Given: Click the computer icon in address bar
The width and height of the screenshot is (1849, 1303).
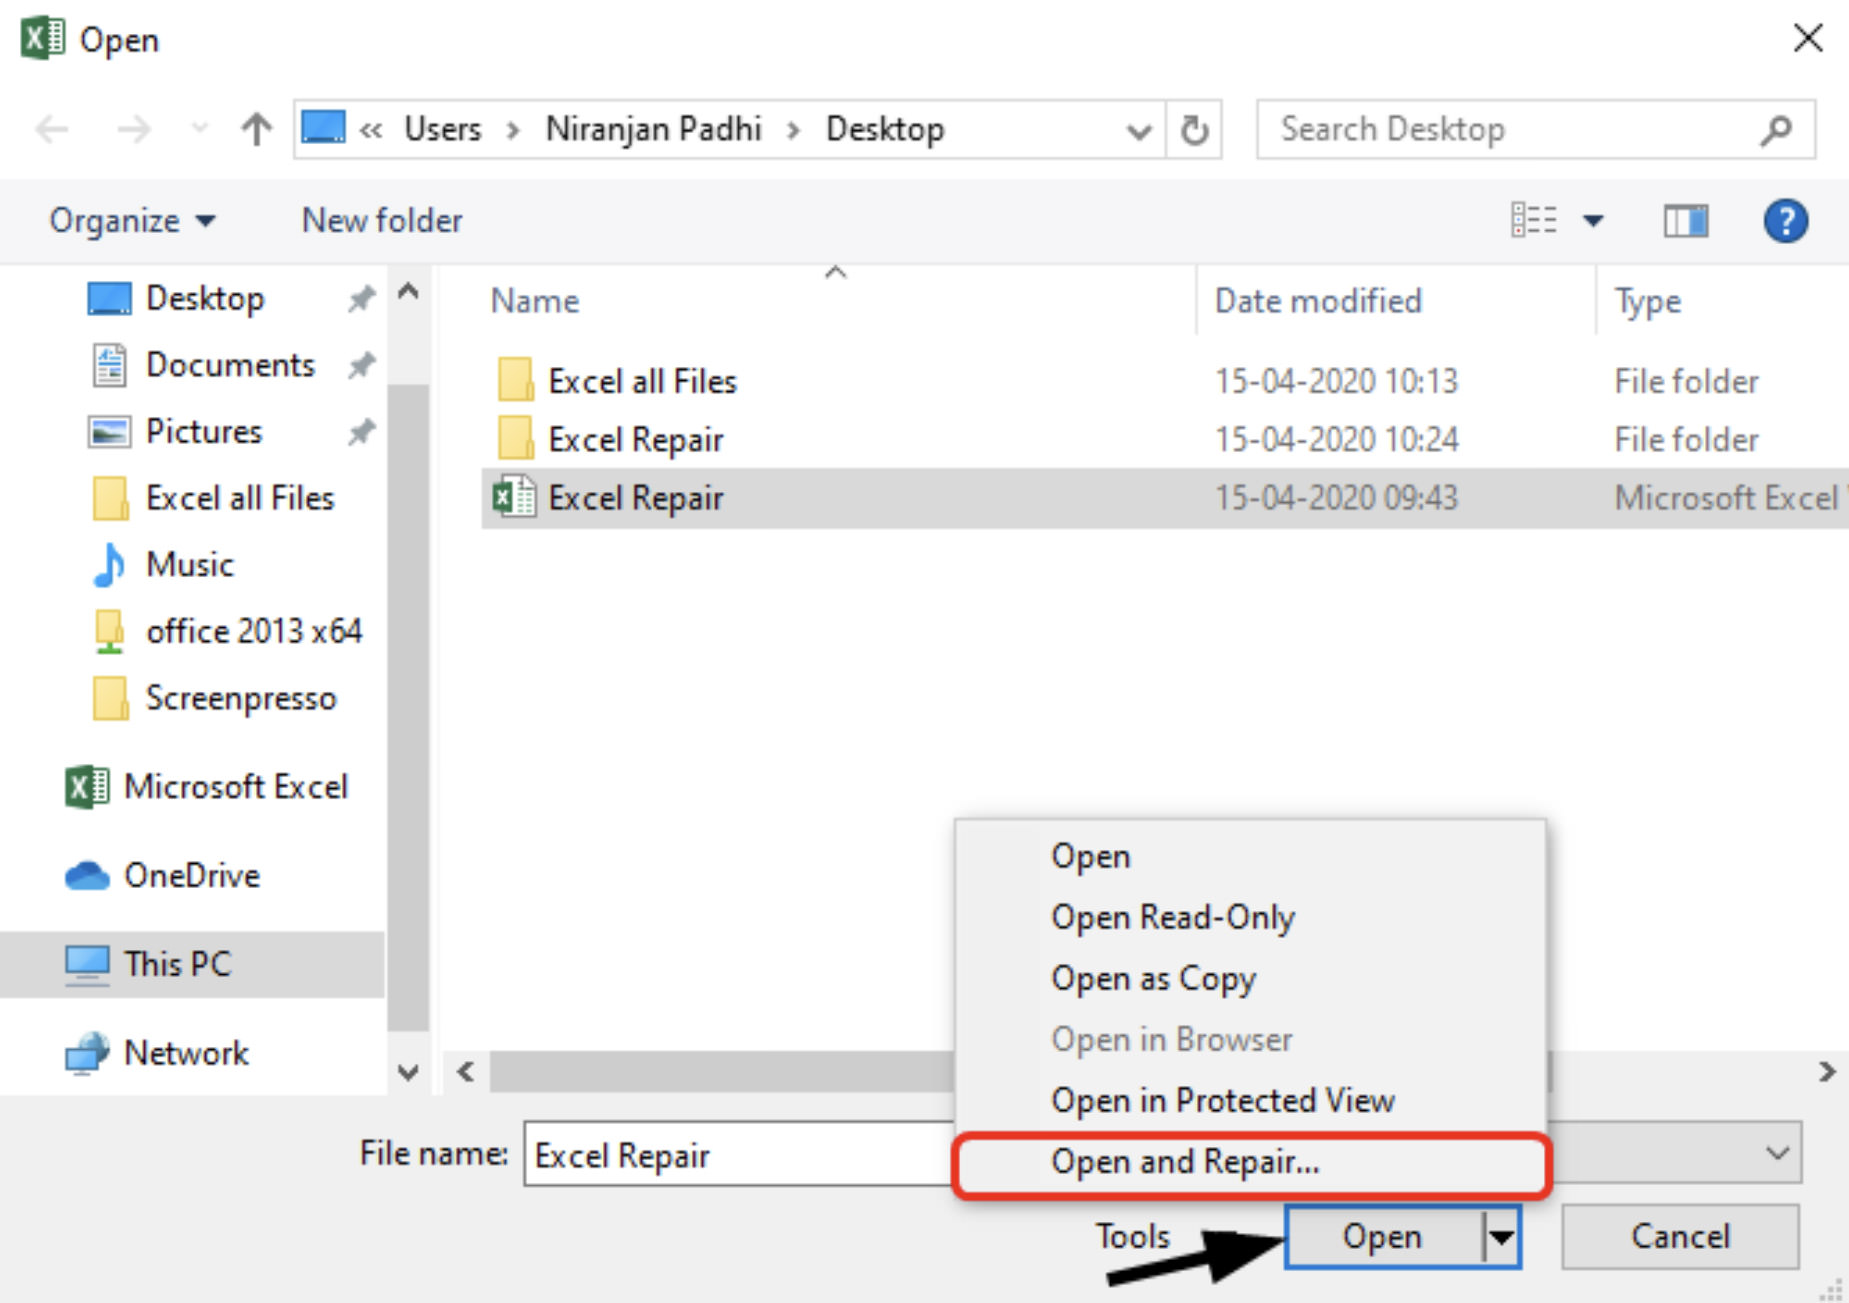Looking at the screenshot, I should click(x=323, y=128).
